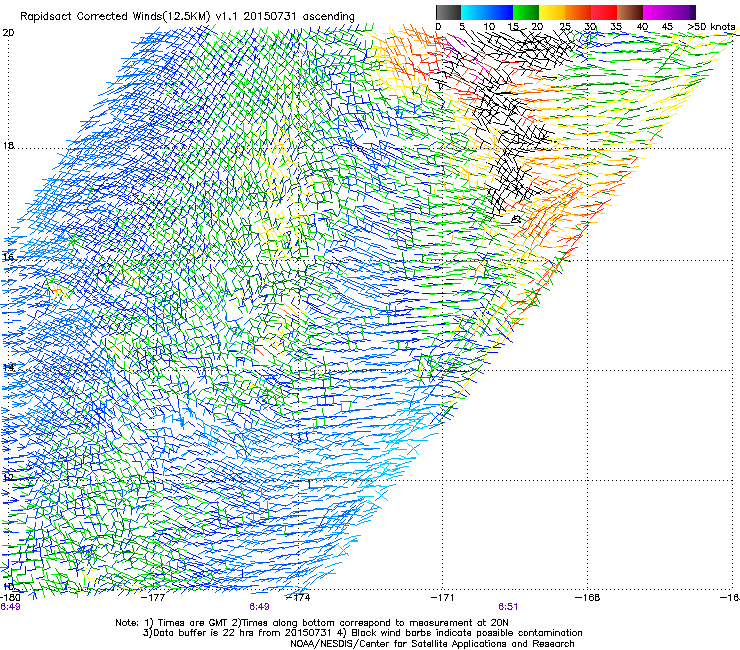The height and width of the screenshot is (650, 740).
Task: Click the '>50 knots' legend label
Action: point(711,27)
